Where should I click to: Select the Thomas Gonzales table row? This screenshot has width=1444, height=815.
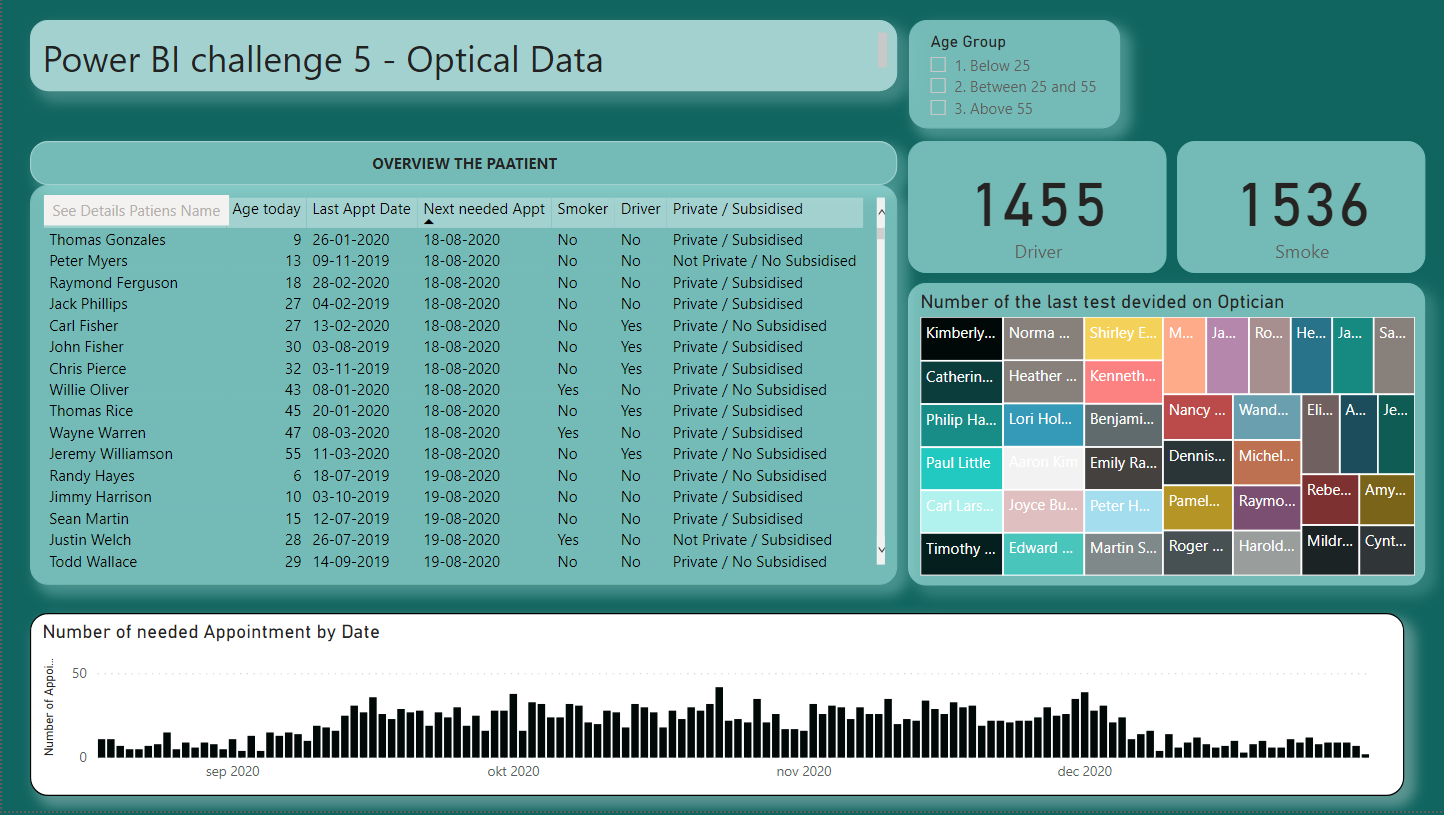click(454, 240)
